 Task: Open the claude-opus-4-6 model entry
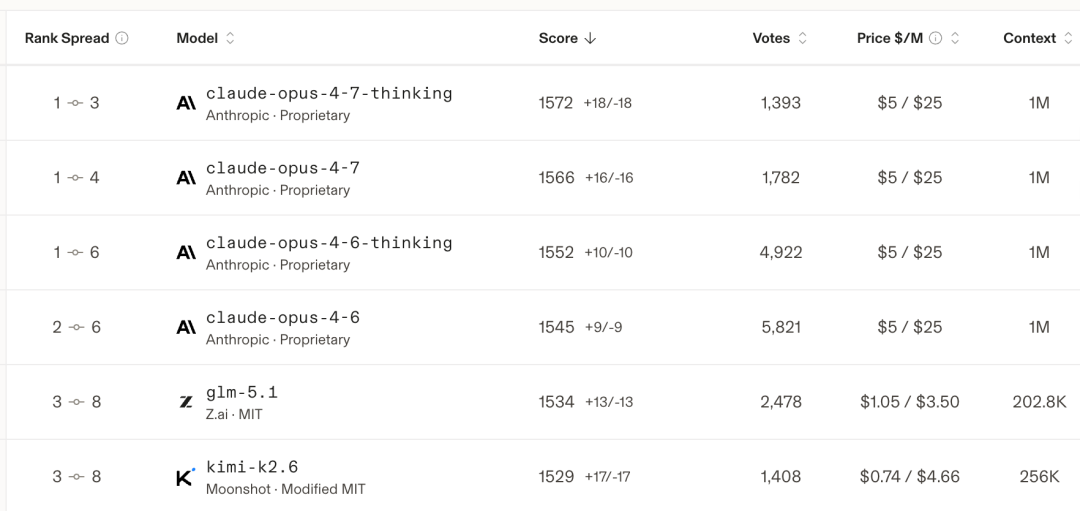[x=282, y=318]
